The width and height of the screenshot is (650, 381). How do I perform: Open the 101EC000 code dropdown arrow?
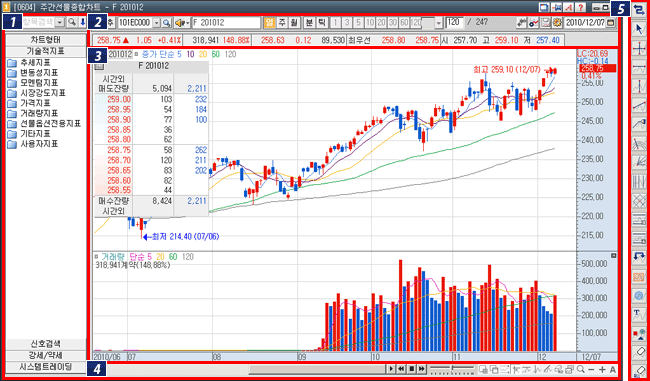pyautogui.click(x=157, y=22)
